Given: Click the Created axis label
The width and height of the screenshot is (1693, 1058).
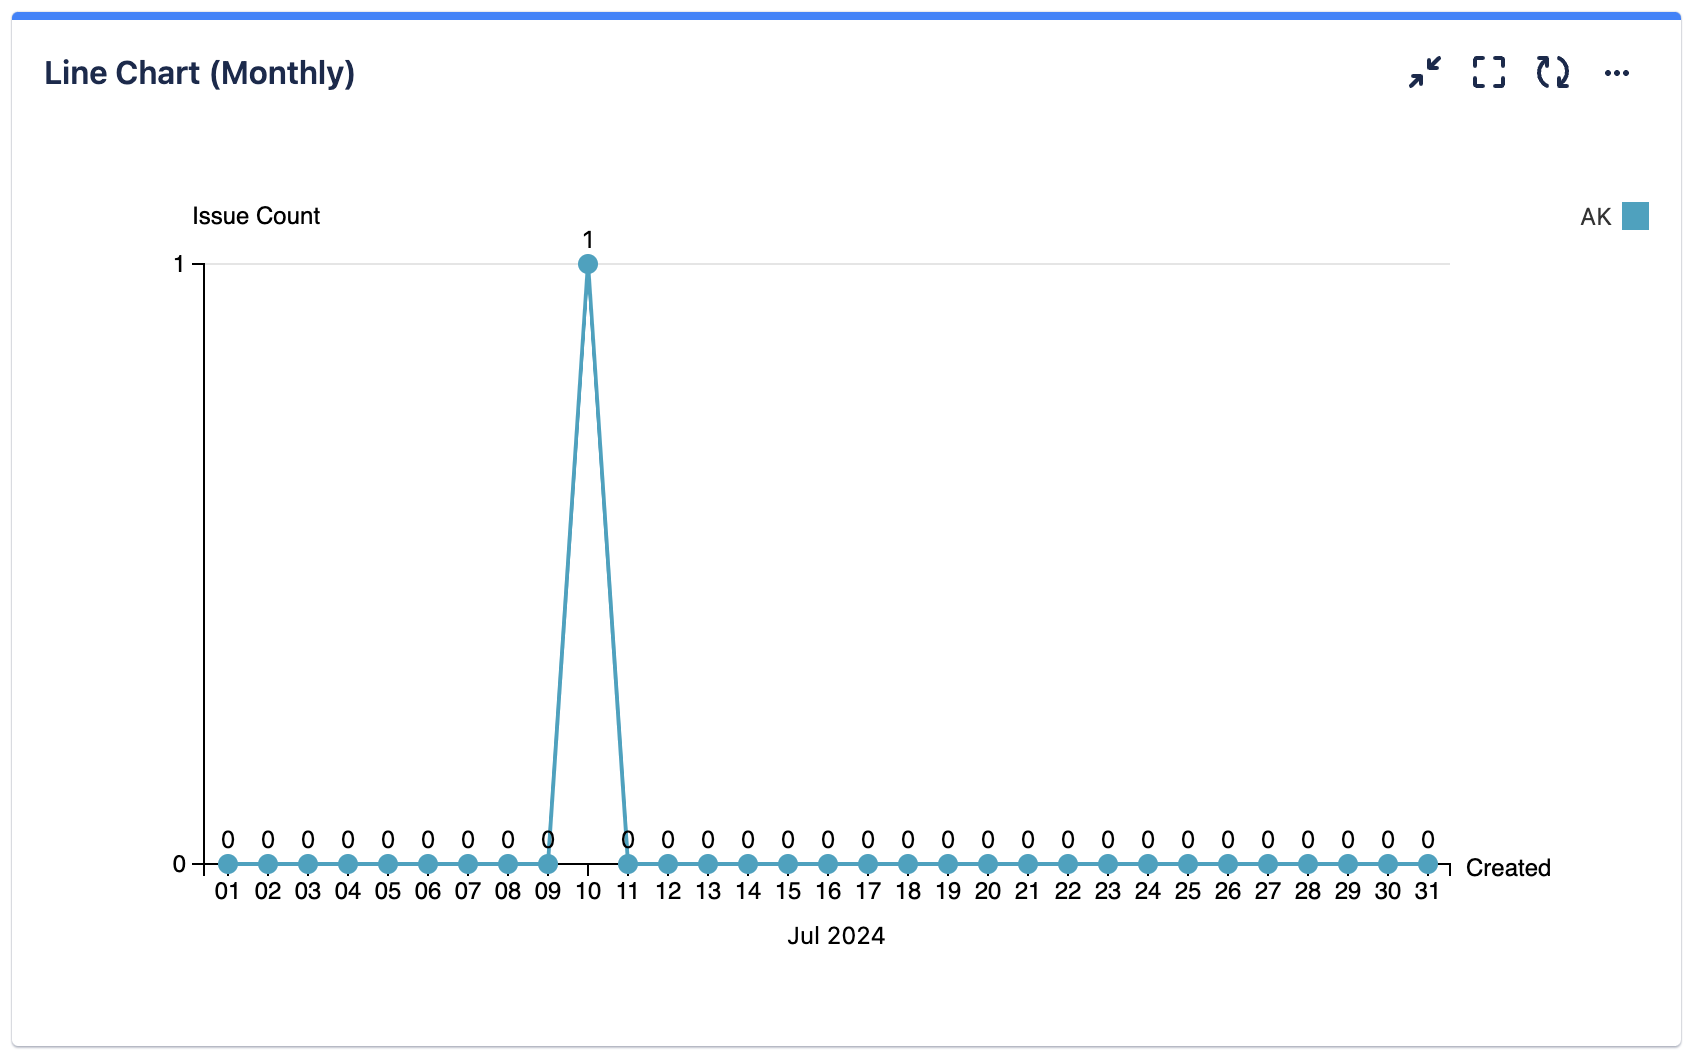Looking at the screenshot, I should pyautogui.click(x=1506, y=868).
